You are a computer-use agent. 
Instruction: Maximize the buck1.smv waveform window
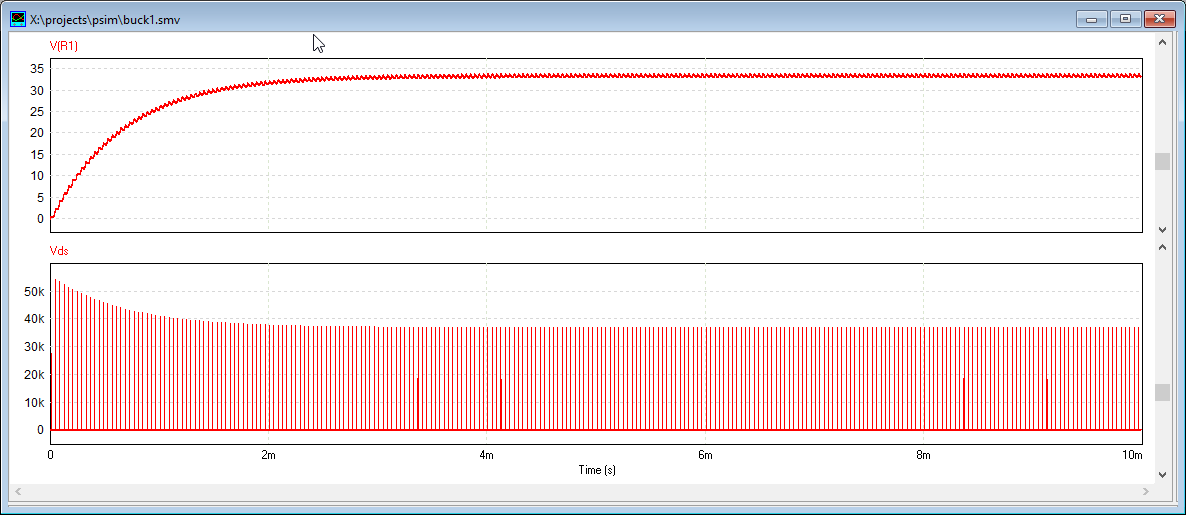click(1125, 19)
